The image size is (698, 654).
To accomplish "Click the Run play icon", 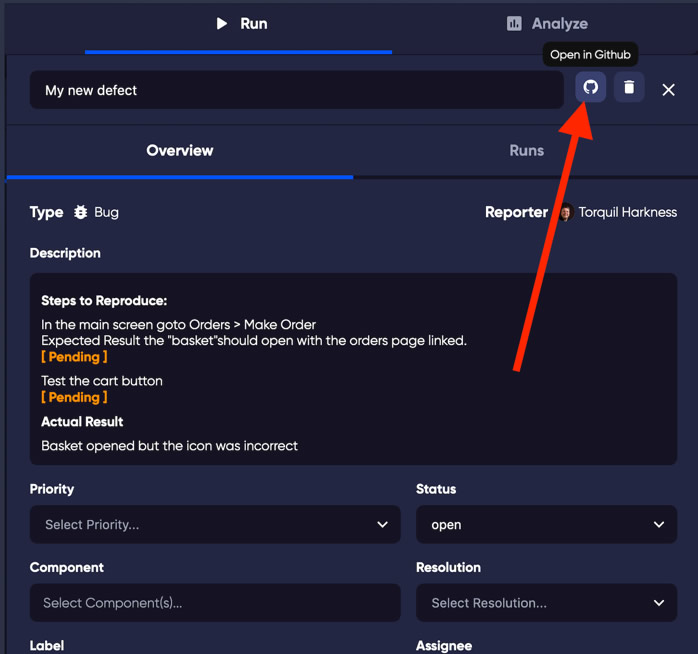I will [x=221, y=24].
